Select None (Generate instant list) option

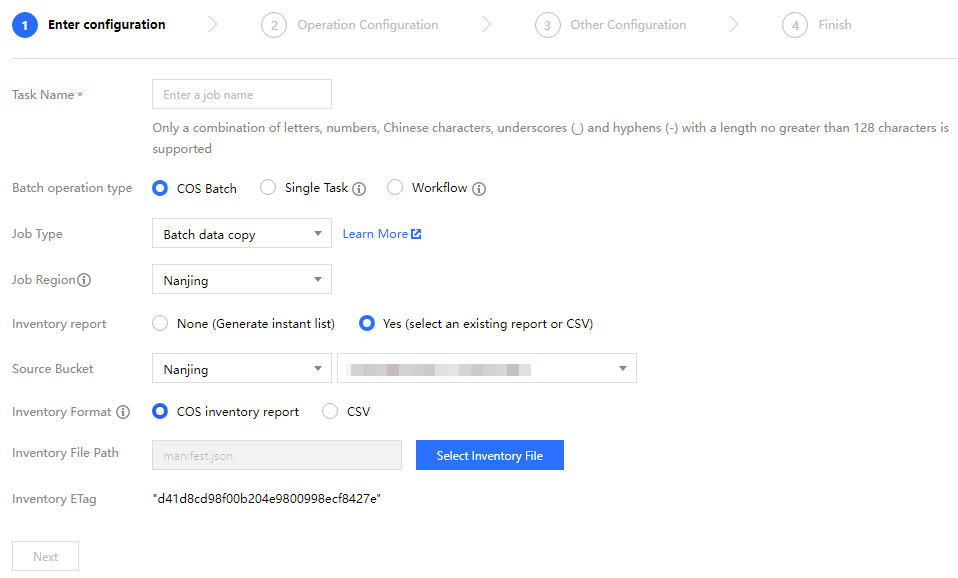[x=160, y=324]
